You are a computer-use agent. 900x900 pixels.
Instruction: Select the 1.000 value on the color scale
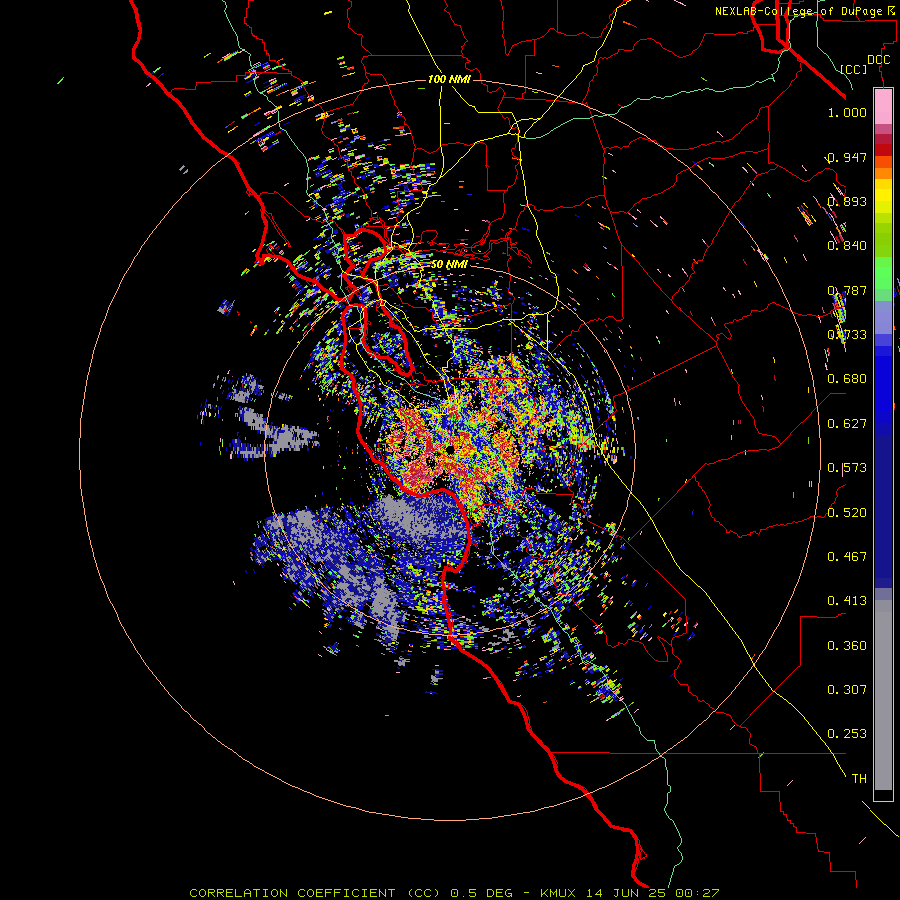pyautogui.click(x=847, y=112)
